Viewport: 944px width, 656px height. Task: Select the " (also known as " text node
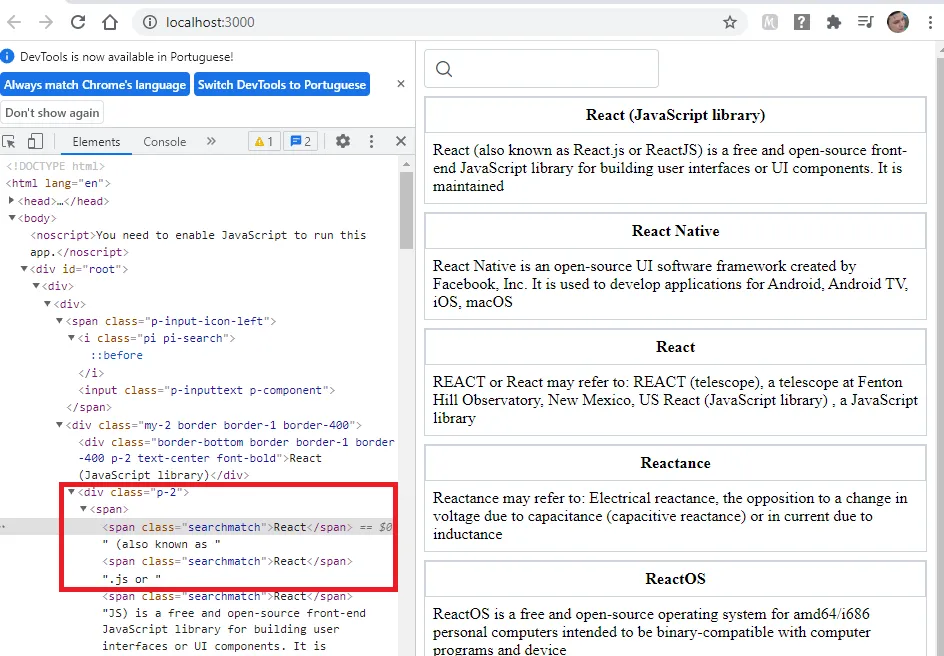point(161,544)
